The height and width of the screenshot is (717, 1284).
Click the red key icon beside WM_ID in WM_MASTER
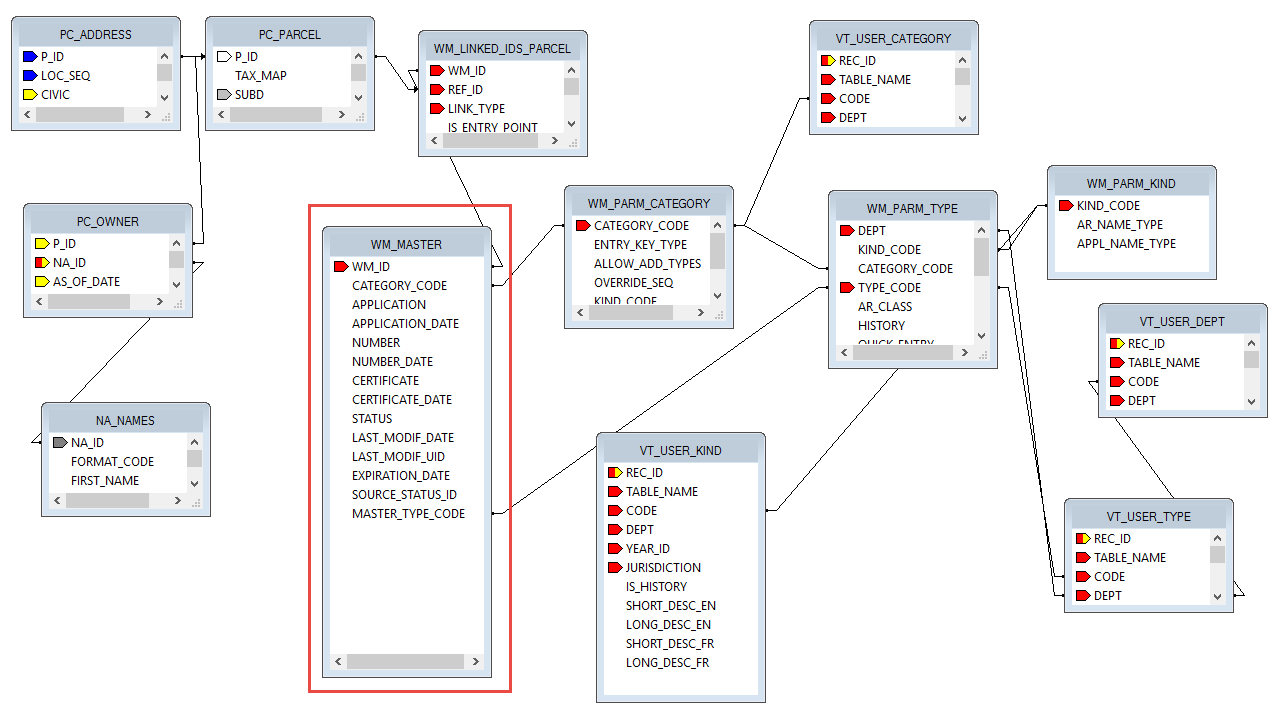coord(340,267)
